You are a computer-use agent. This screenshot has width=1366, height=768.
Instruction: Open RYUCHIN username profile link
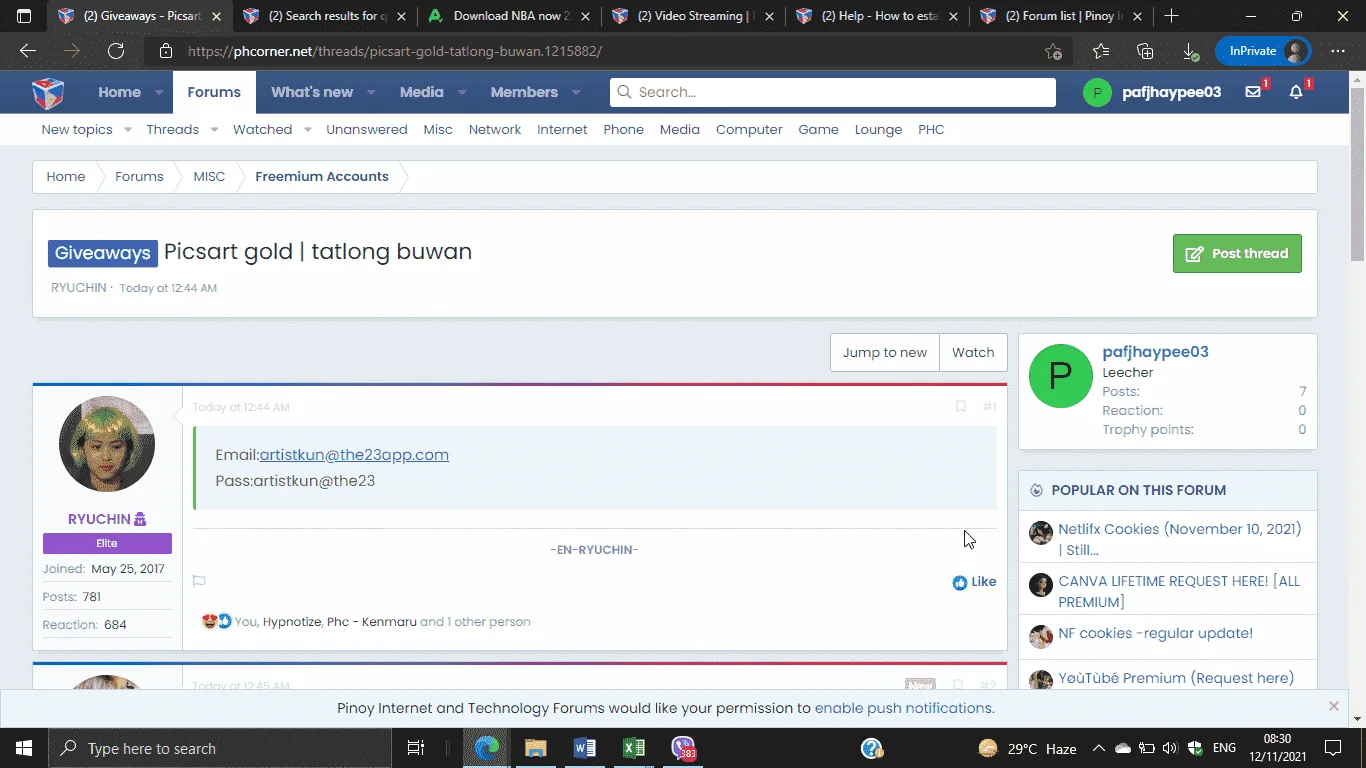tap(99, 519)
